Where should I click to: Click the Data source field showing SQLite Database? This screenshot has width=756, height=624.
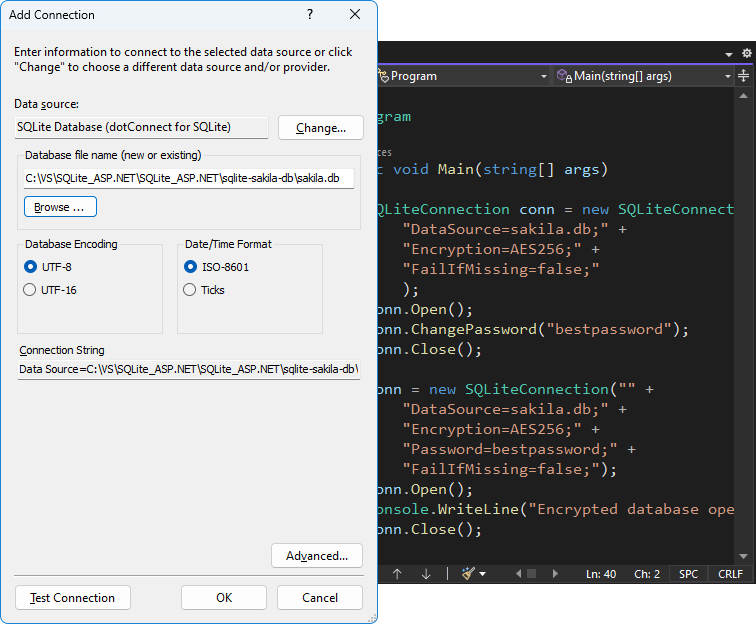141,127
